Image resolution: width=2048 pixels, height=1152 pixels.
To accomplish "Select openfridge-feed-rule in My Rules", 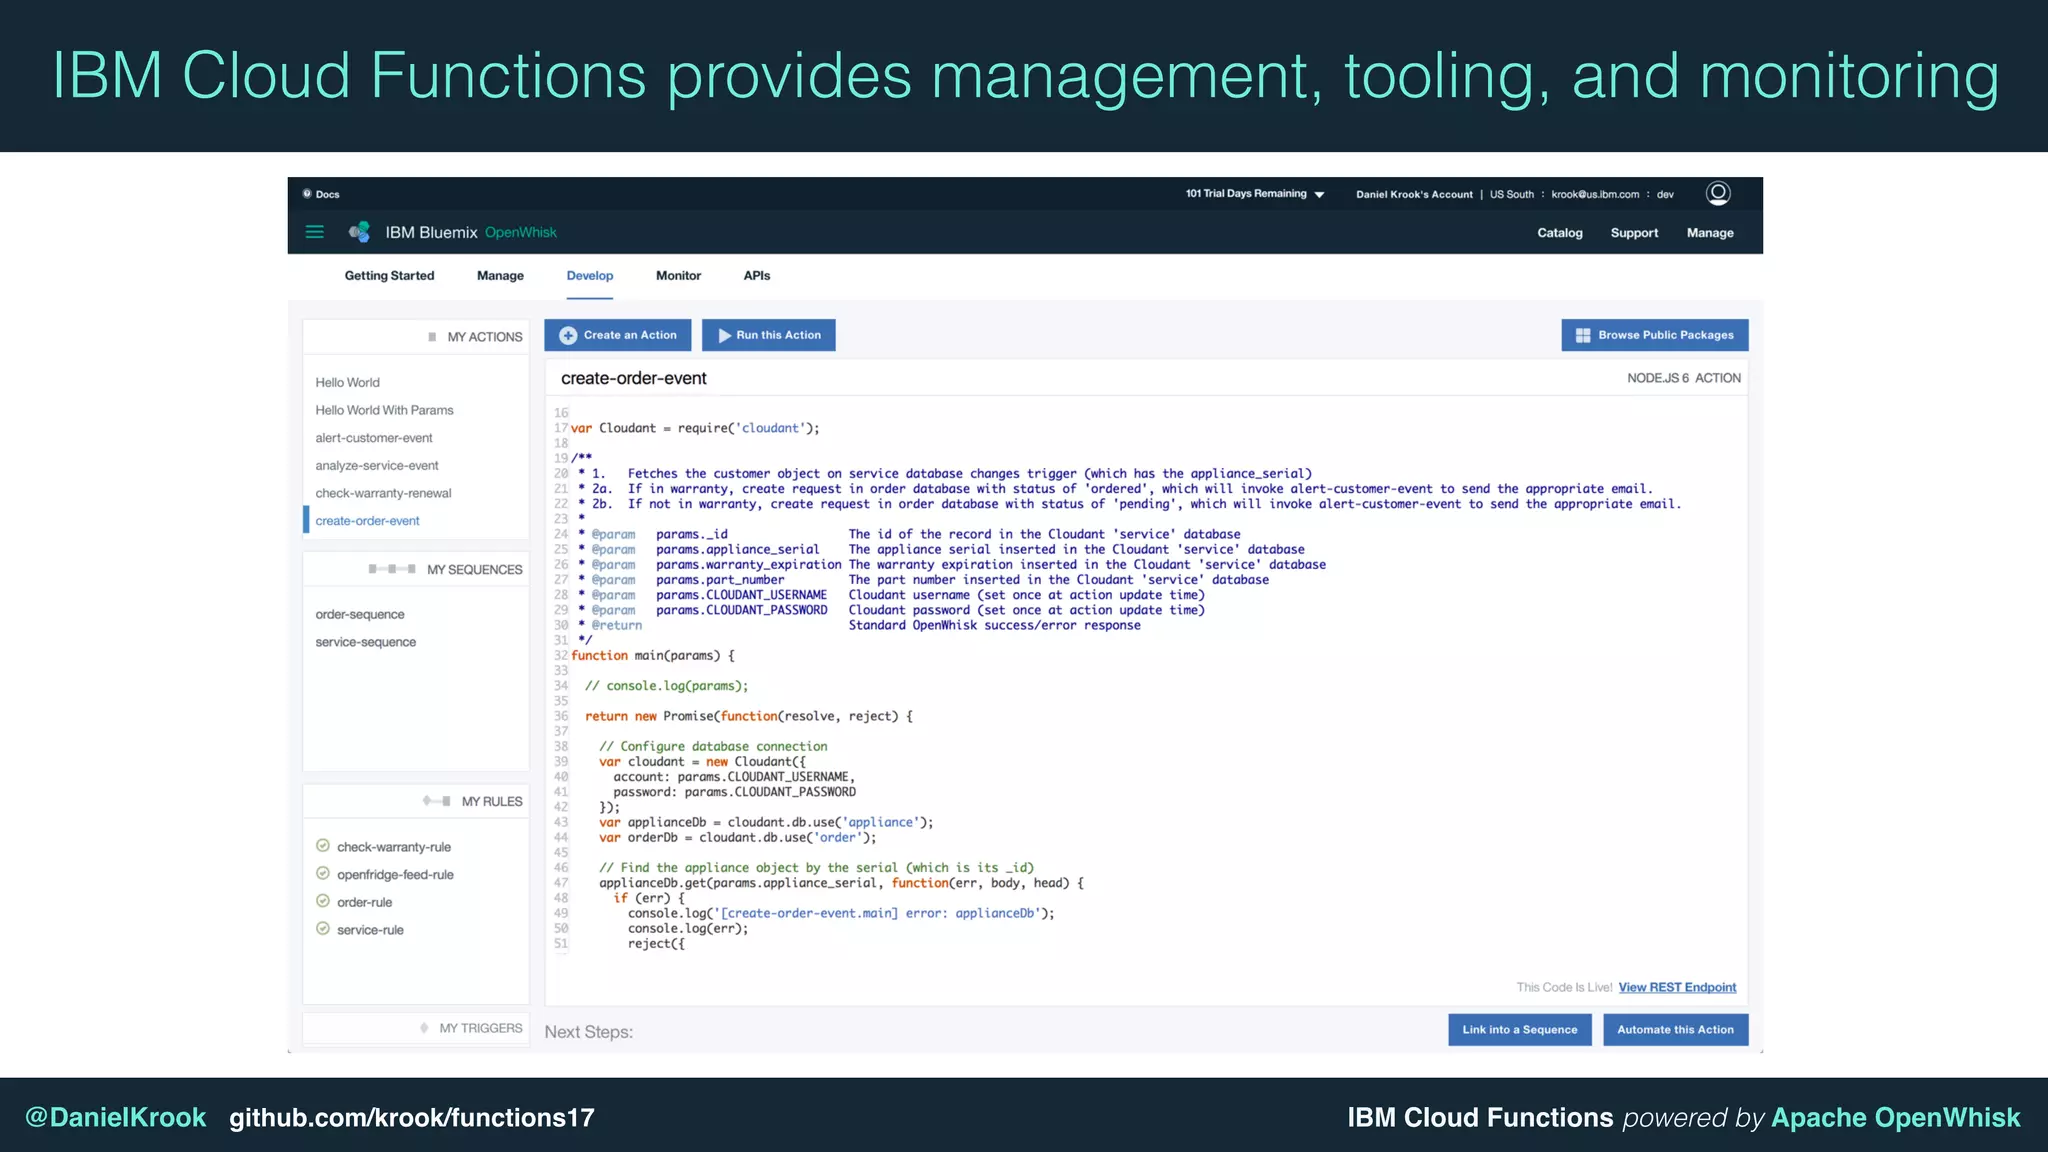I will [x=395, y=875].
